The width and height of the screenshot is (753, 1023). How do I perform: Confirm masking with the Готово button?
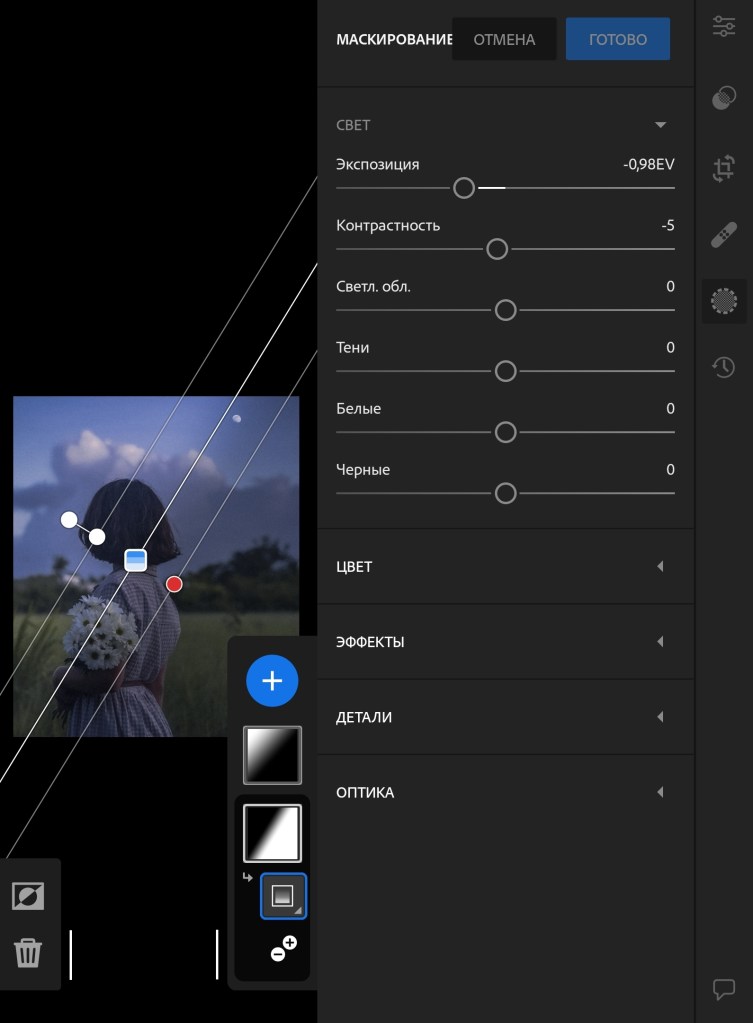pyautogui.click(x=617, y=40)
